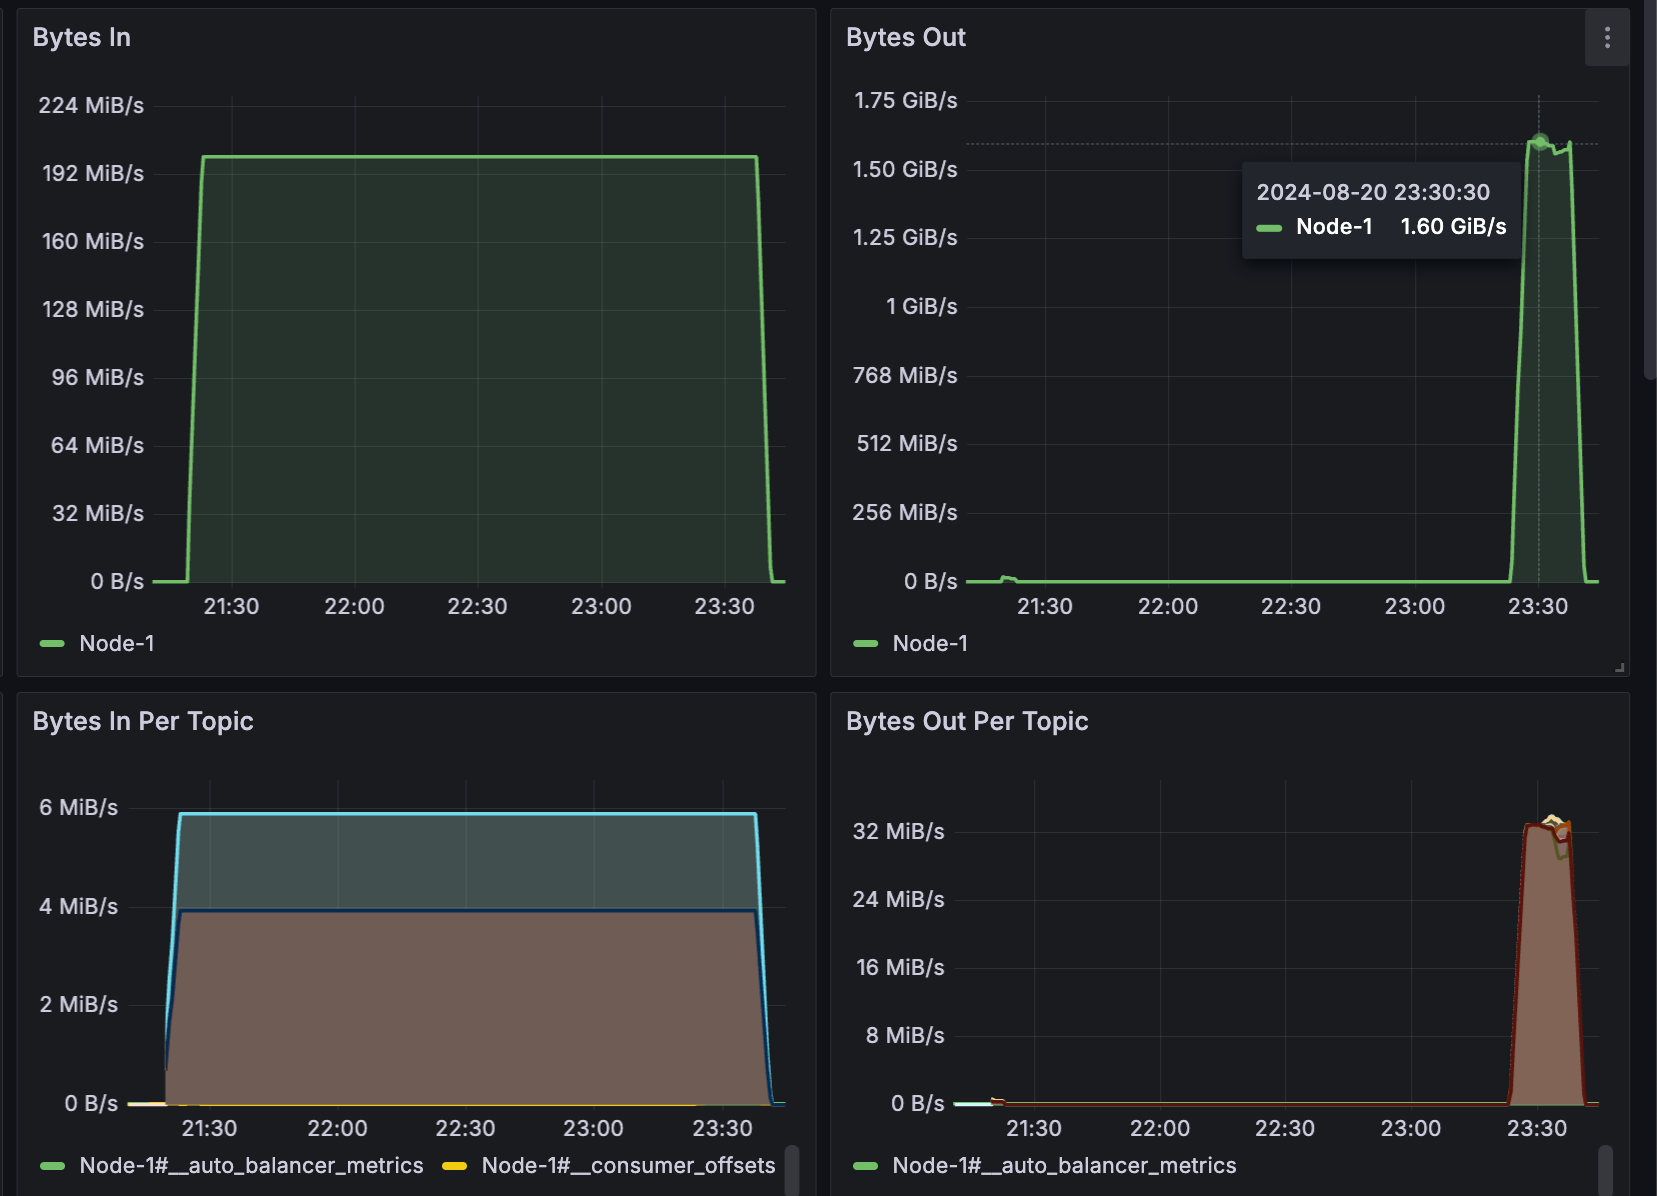Expand the Bytes In Per Topic title menu
The width and height of the screenshot is (1657, 1196).
(143, 722)
